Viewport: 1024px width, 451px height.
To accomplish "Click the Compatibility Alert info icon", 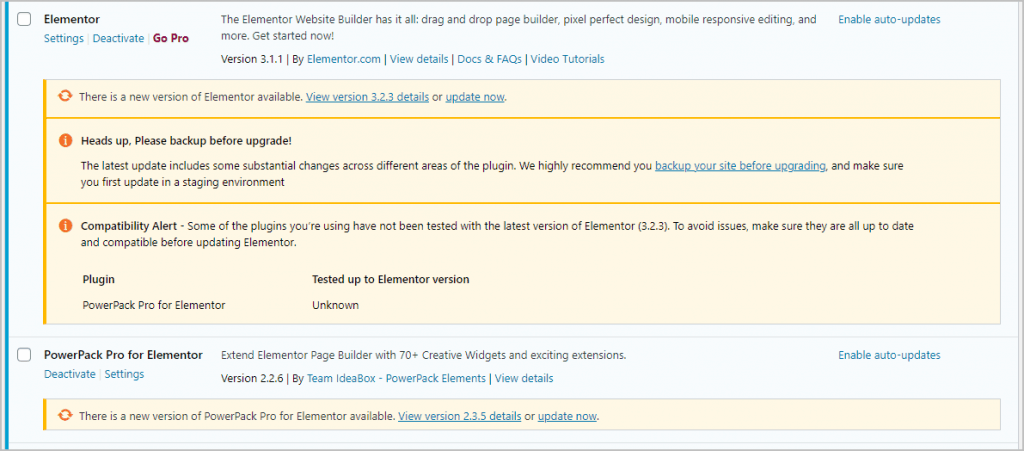I will point(65,226).
